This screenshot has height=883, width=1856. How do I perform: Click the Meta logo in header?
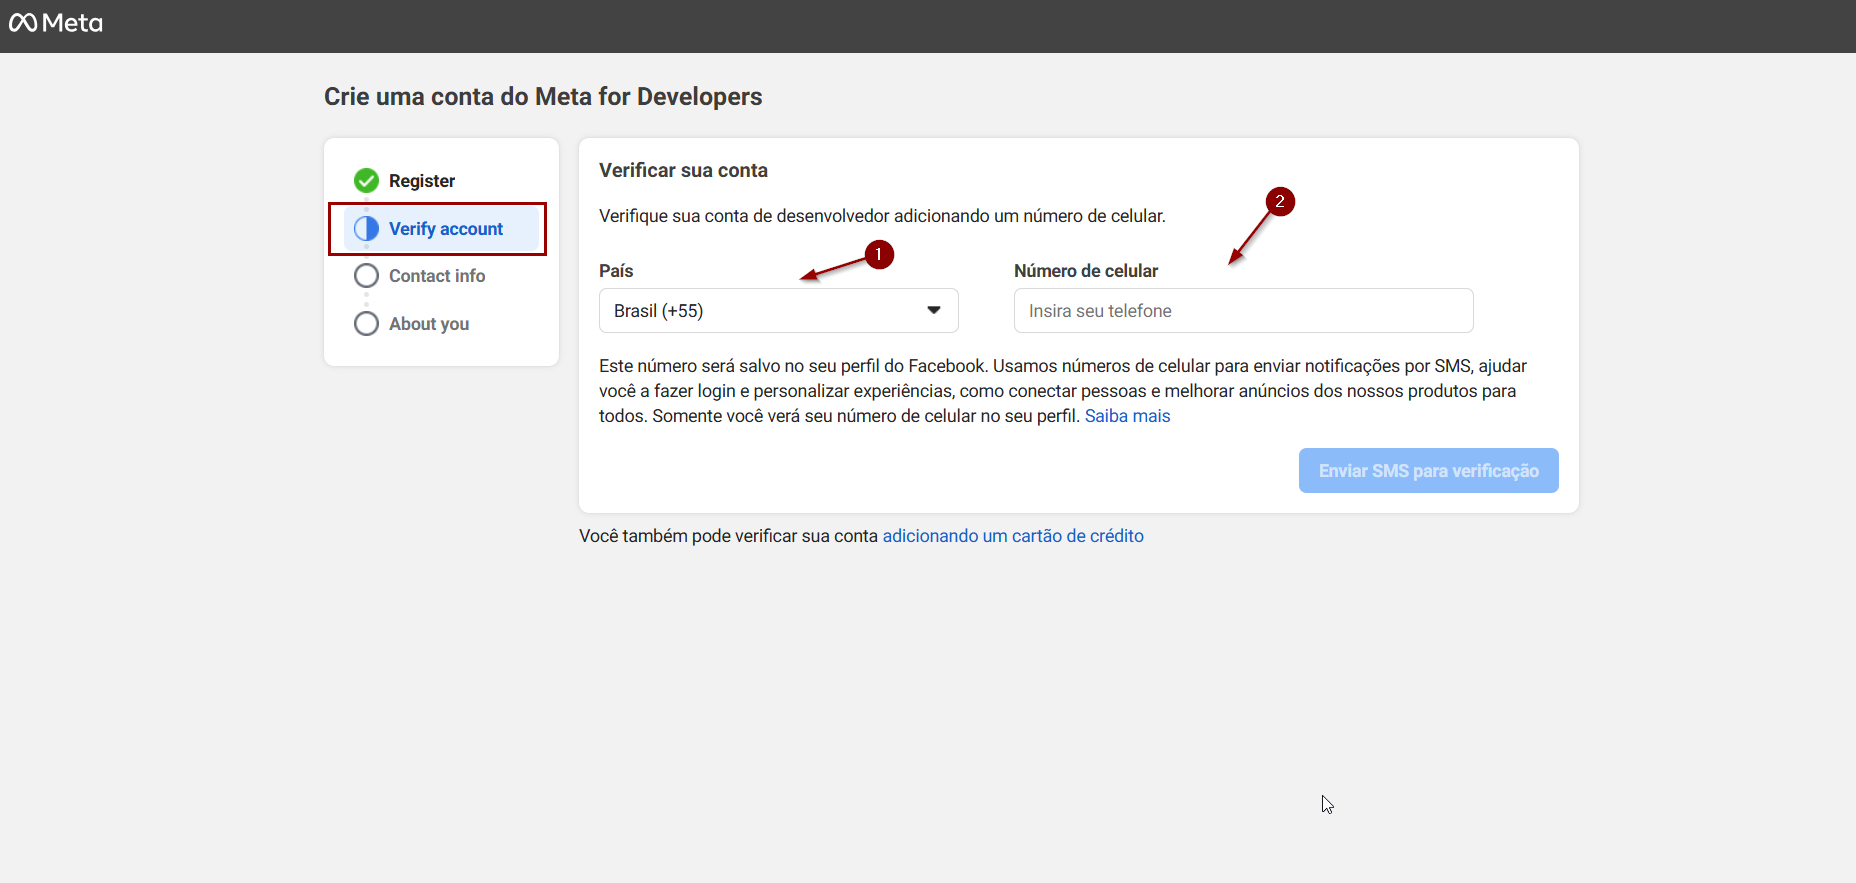click(56, 23)
